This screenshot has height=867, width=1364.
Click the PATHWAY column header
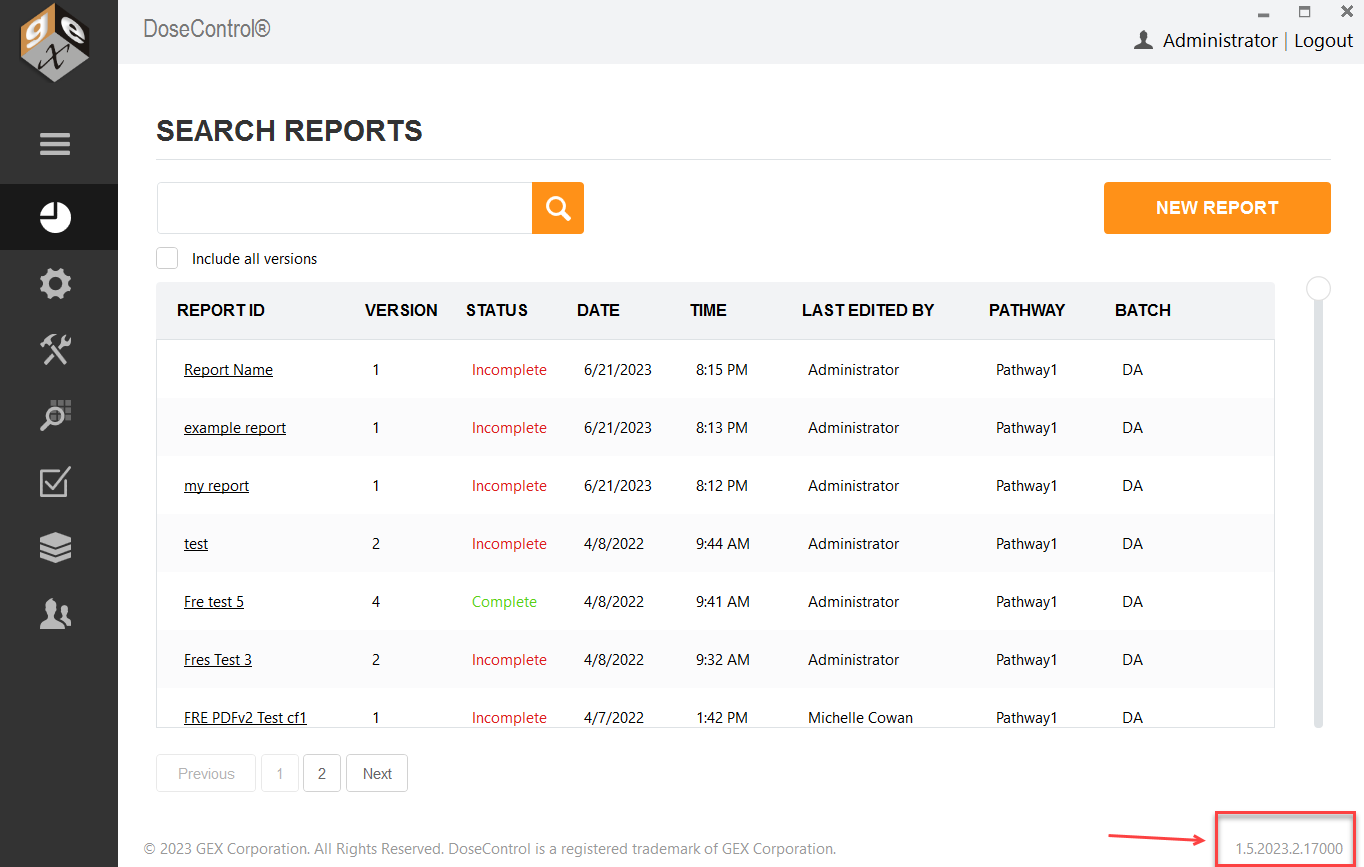[1027, 310]
